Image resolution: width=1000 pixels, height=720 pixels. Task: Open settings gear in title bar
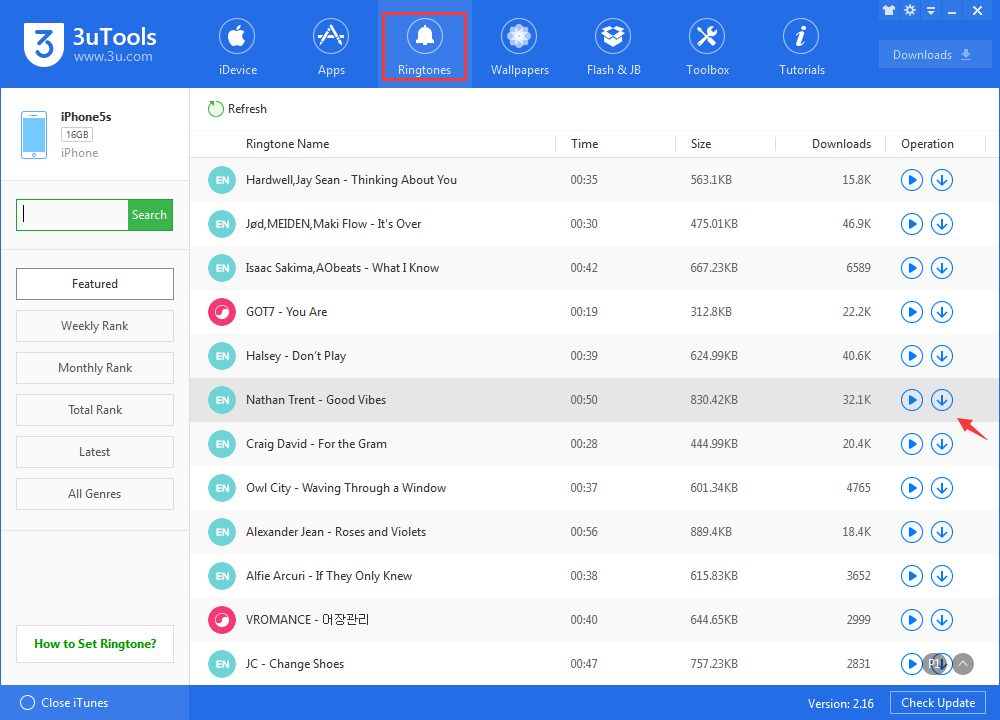click(910, 10)
